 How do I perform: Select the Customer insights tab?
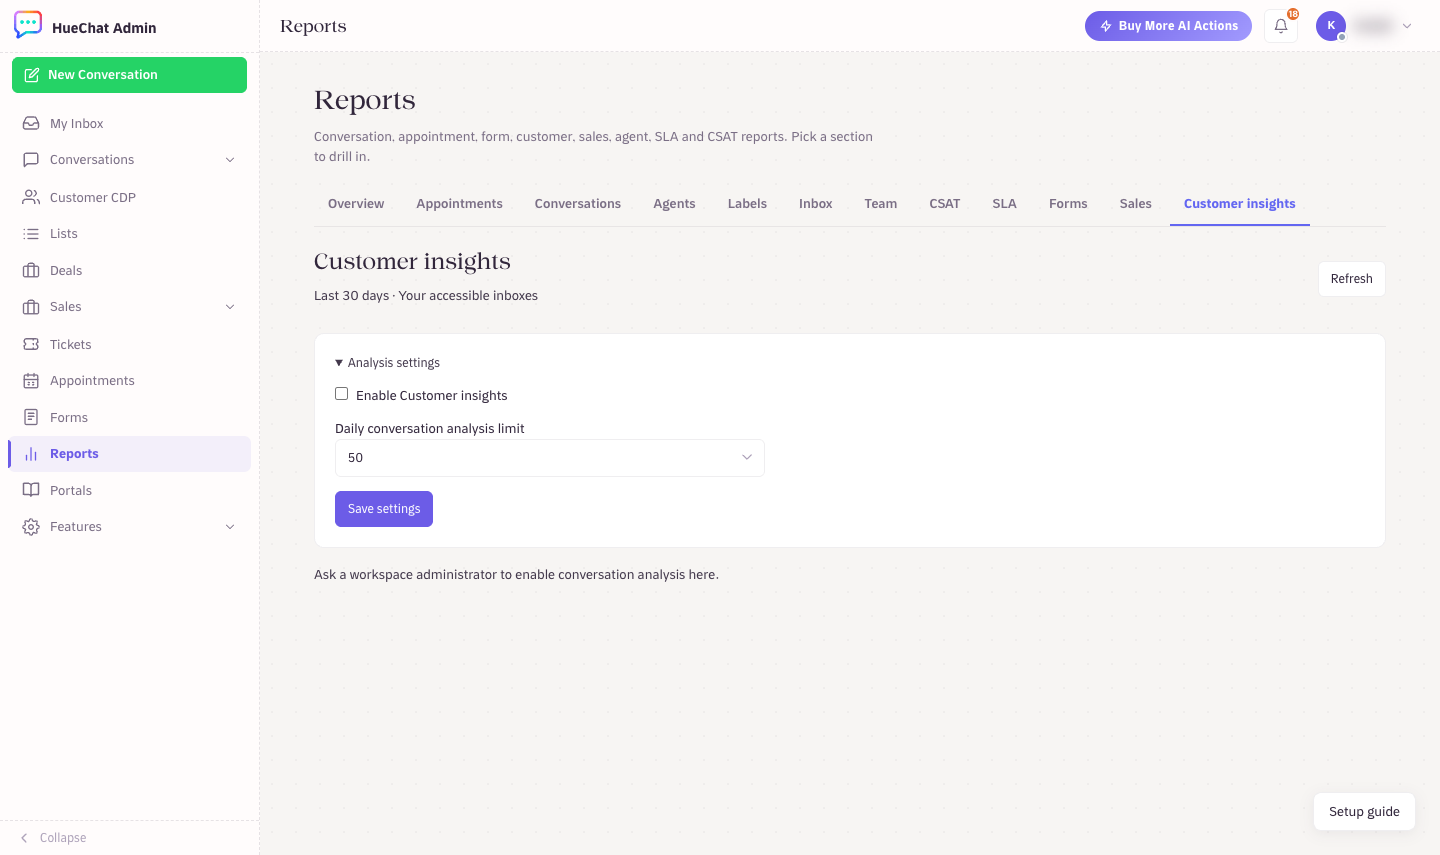pyautogui.click(x=1240, y=203)
